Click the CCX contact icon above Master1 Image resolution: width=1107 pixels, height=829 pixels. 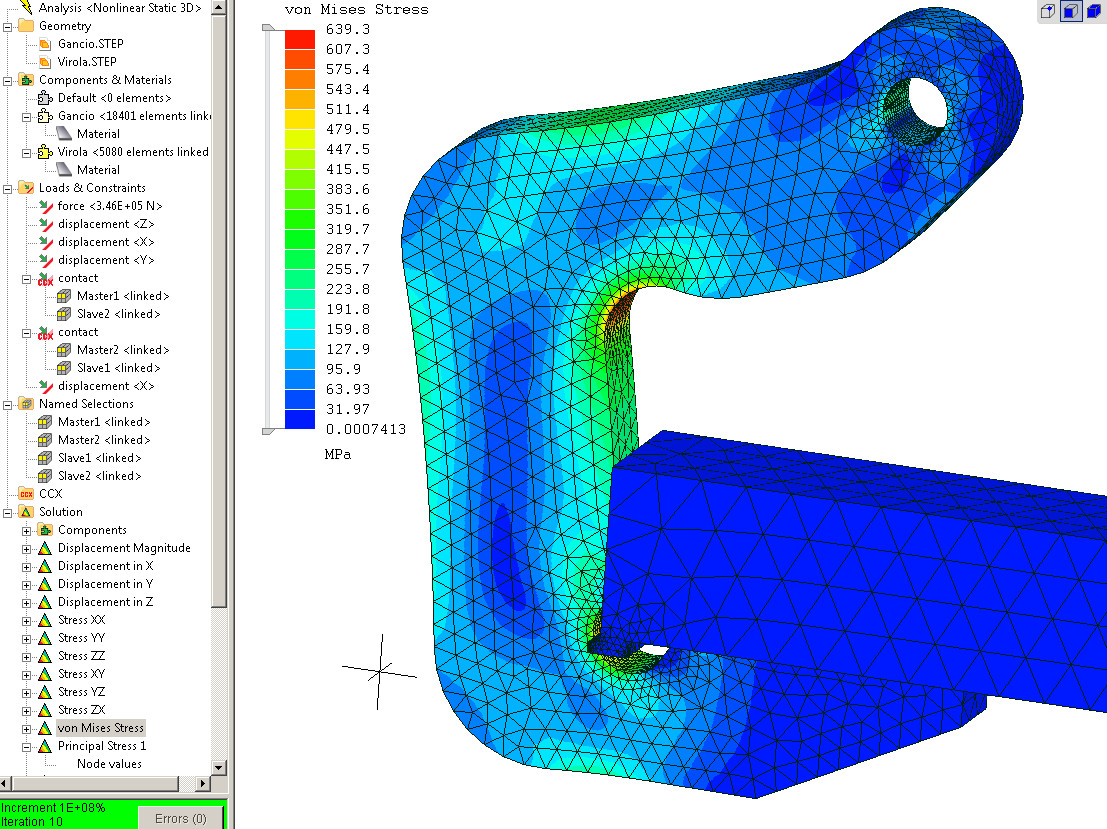45,278
